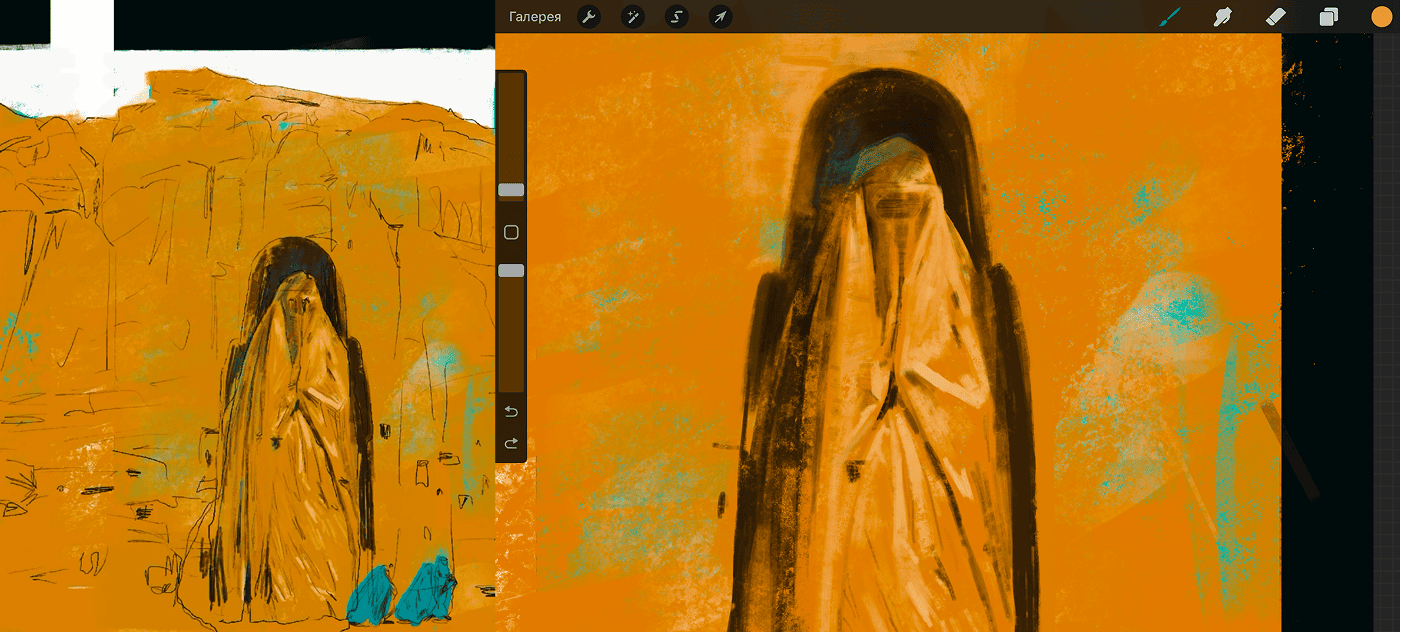Click the brush size slider handle
1401x633 pixels.
pyautogui.click(x=511, y=190)
